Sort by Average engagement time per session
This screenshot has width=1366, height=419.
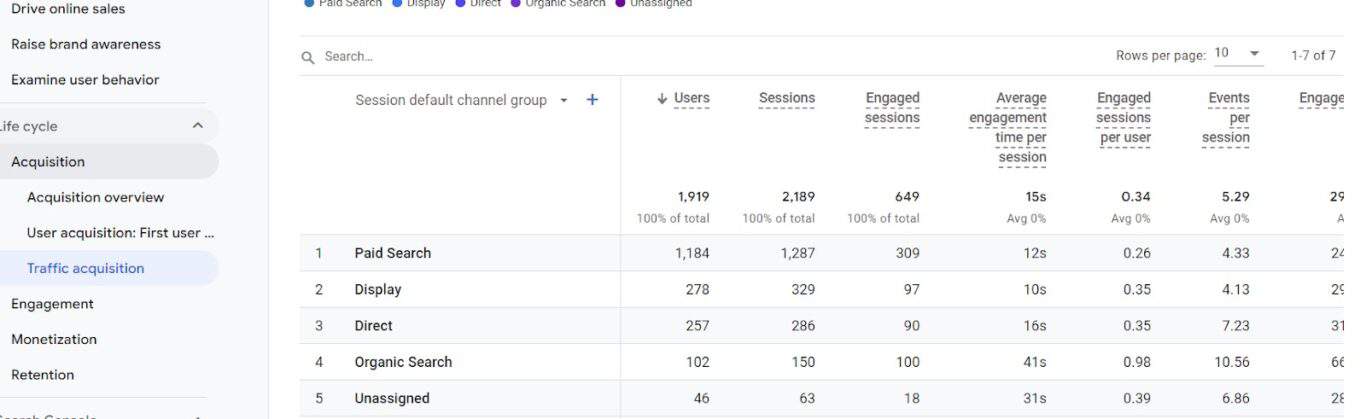pyautogui.click(x=1008, y=127)
